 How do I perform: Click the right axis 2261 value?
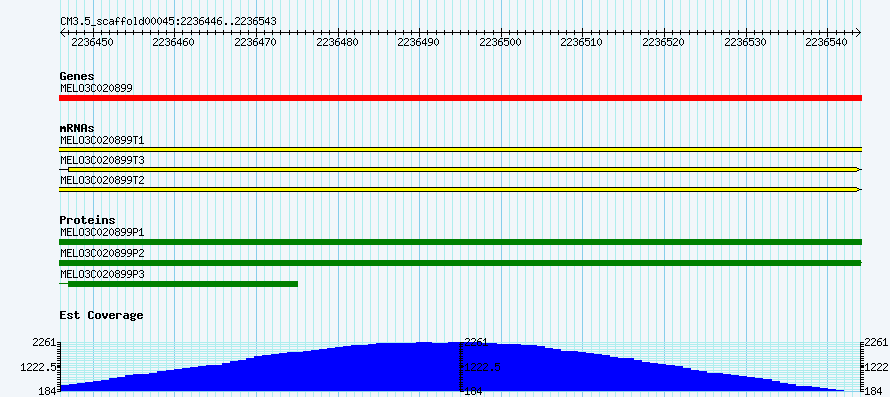pyautogui.click(x=877, y=342)
